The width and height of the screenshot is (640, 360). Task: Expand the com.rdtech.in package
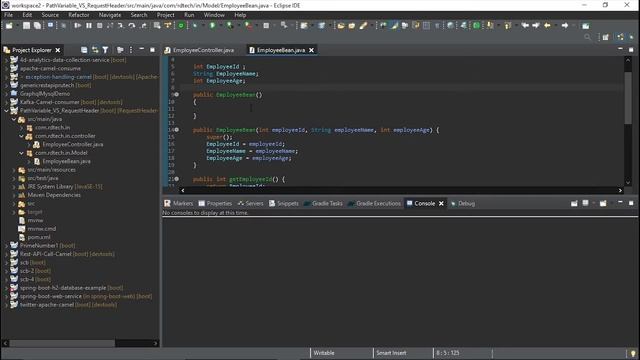pyautogui.click(x=22, y=128)
